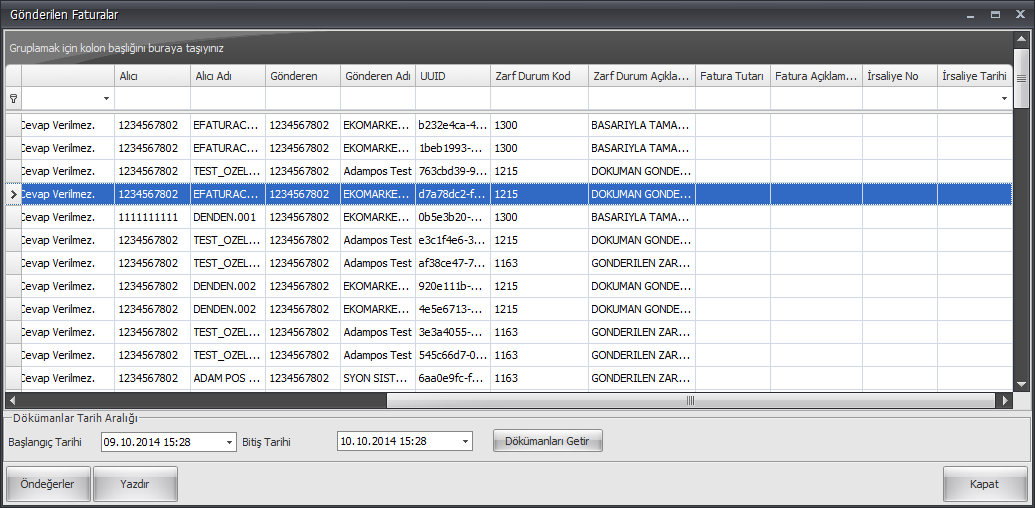Open the Başlangıç Tarihi date dropdown
Screen dimensions: 1035x508
pyautogui.click(x=229, y=442)
